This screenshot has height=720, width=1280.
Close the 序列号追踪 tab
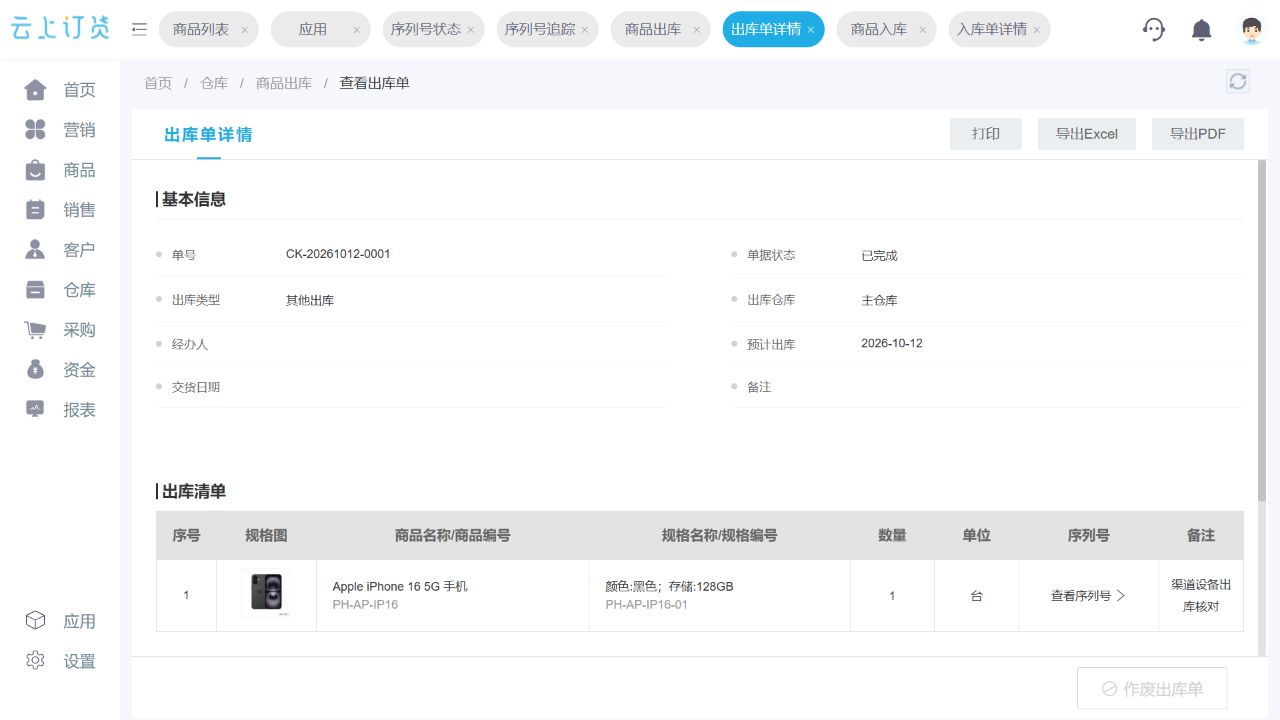click(585, 30)
